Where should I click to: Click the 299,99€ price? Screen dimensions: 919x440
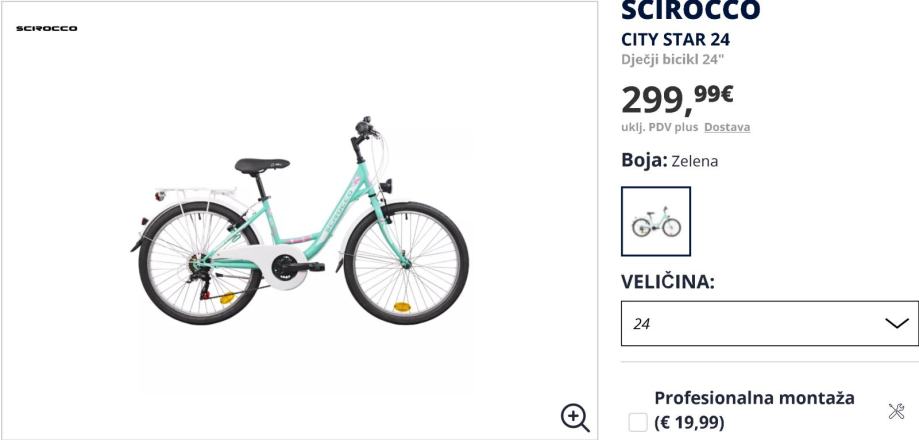coord(678,98)
